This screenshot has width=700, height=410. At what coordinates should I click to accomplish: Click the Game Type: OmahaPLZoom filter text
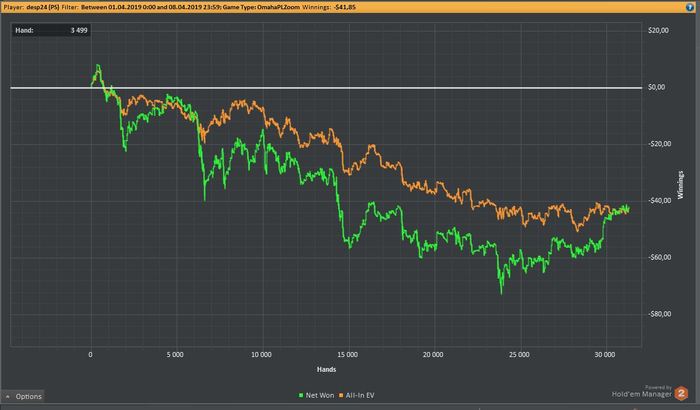[x=261, y=7]
